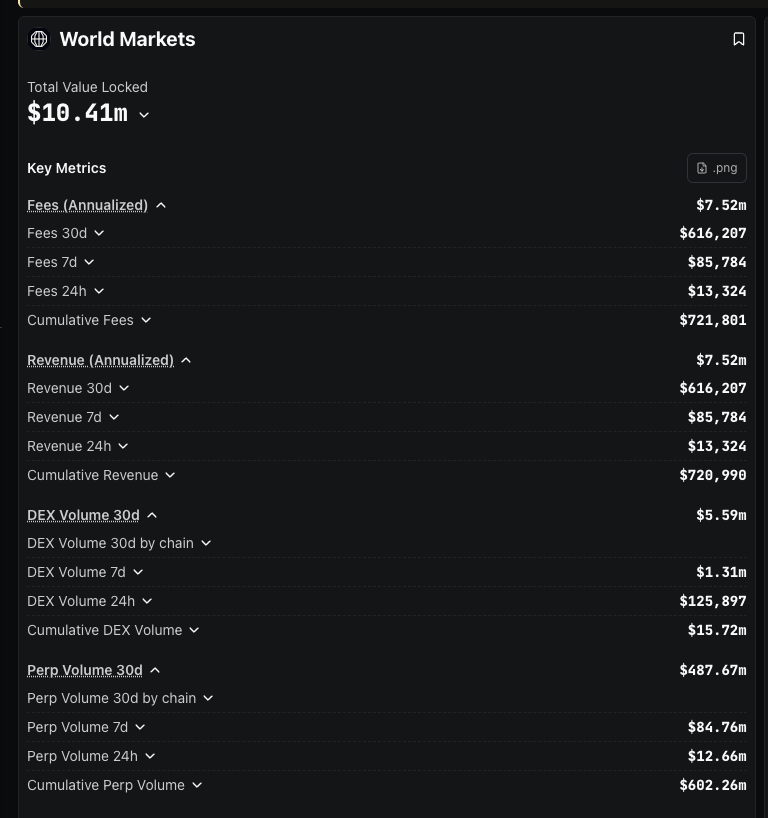Click the World Markets globe logo
The width and height of the screenshot is (768, 818).
tap(39, 39)
